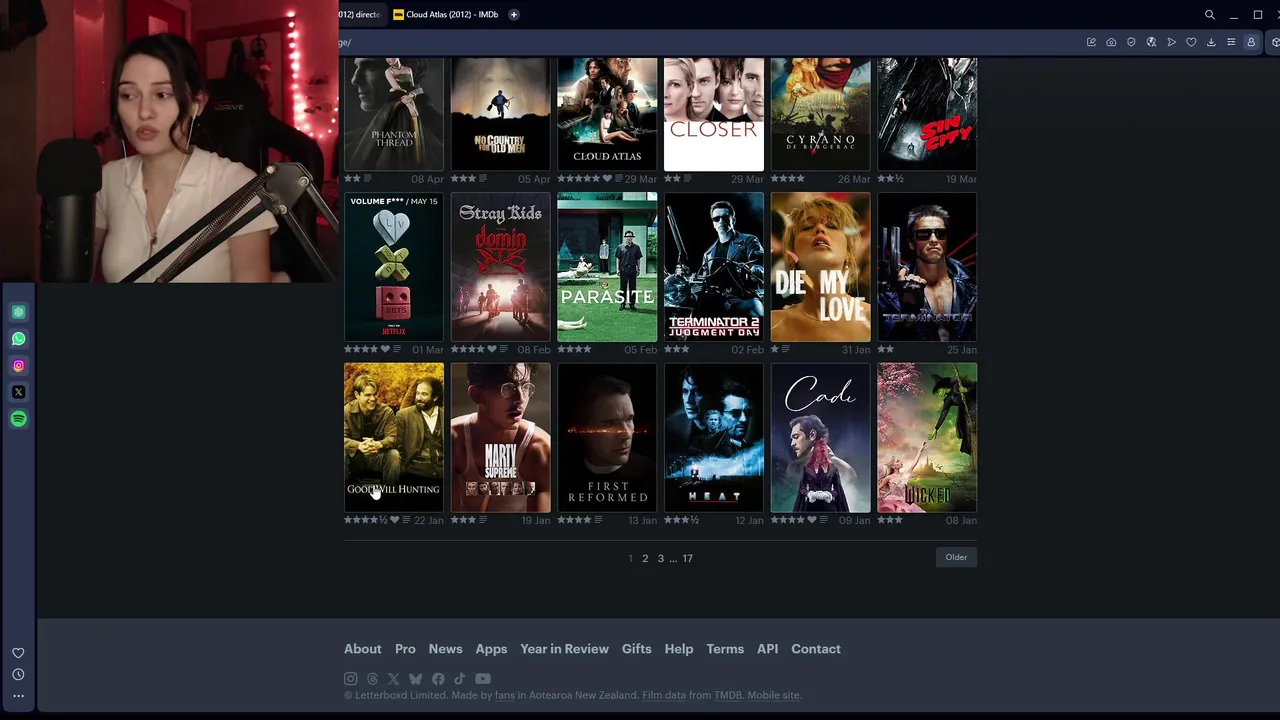Screen dimensions: 1280x720
Task: Open the easy setup sliders icon
Action: pyautogui.click(x=1231, y=42)
